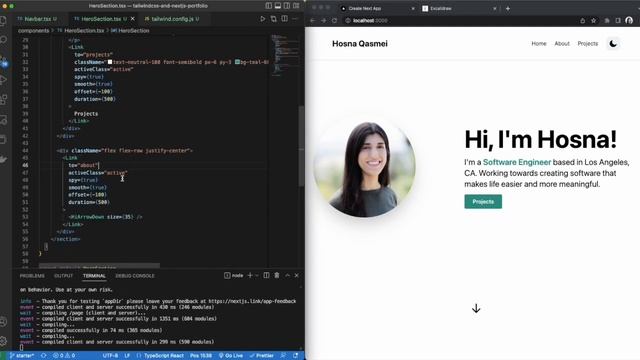Run the file using the editor play icon
The image size is (640, 360).
(262, 19)
